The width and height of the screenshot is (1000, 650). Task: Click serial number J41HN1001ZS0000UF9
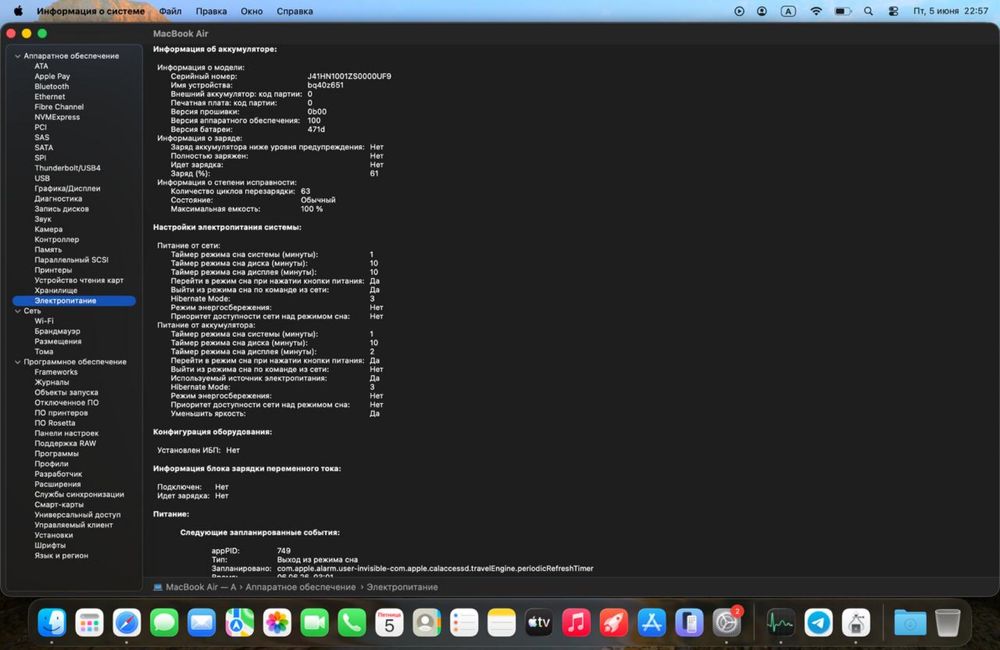click(x=349, y=76)
